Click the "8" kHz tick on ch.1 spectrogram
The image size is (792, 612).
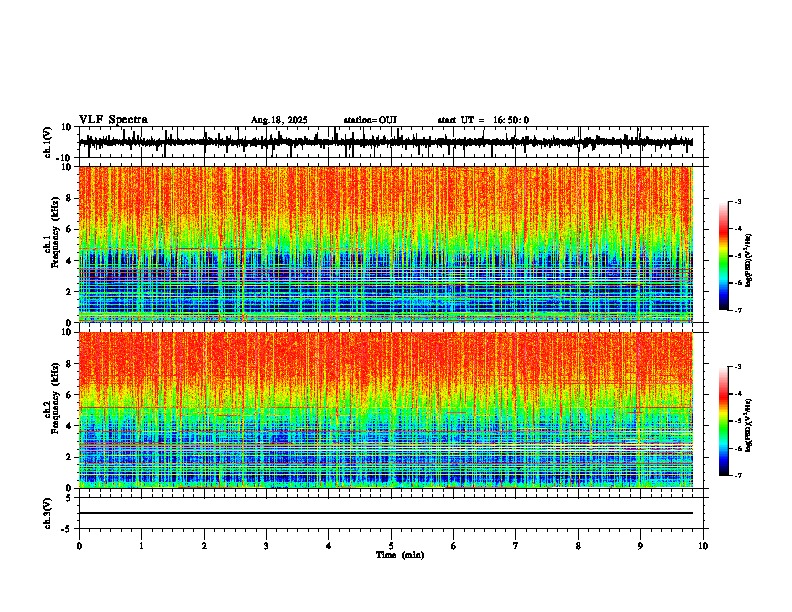(x=70, y=198)
